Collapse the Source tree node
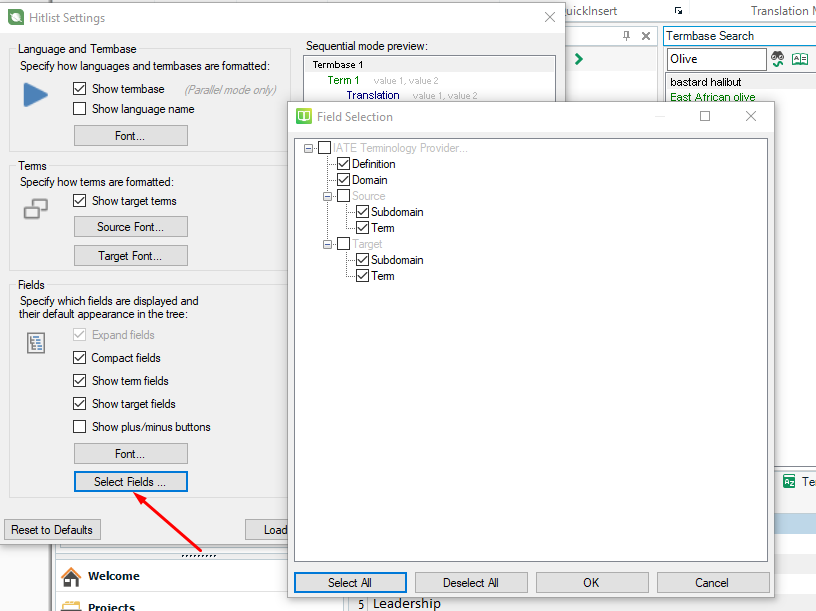Viewport: 816px width, 611px height. 327,196
